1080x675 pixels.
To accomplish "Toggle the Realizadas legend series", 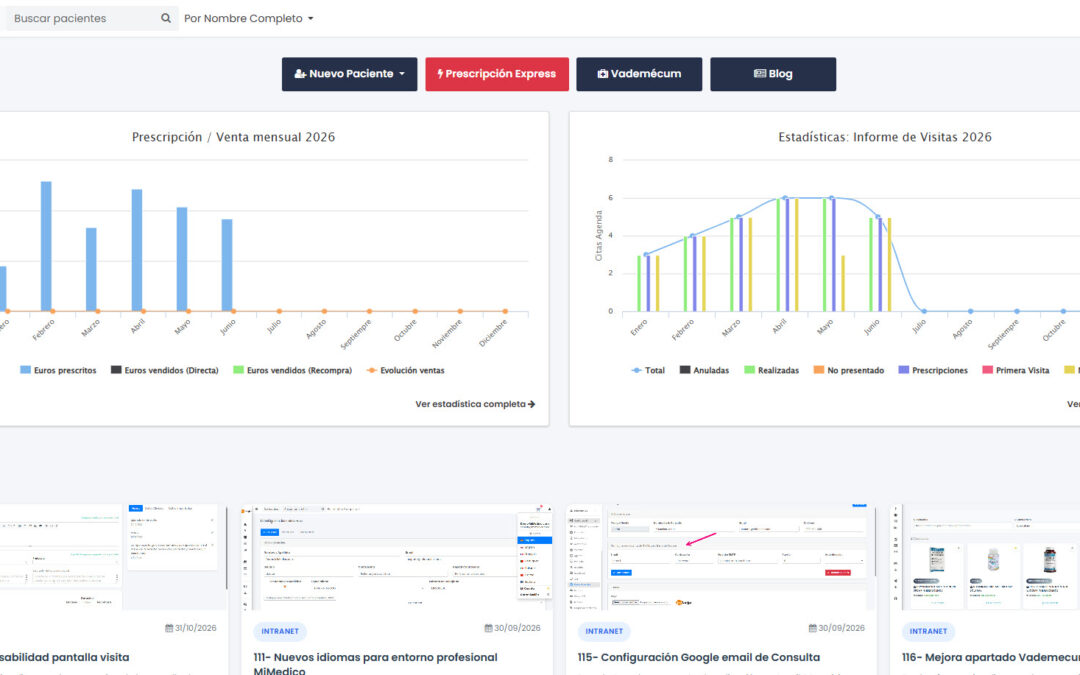I will click(771, 370).
